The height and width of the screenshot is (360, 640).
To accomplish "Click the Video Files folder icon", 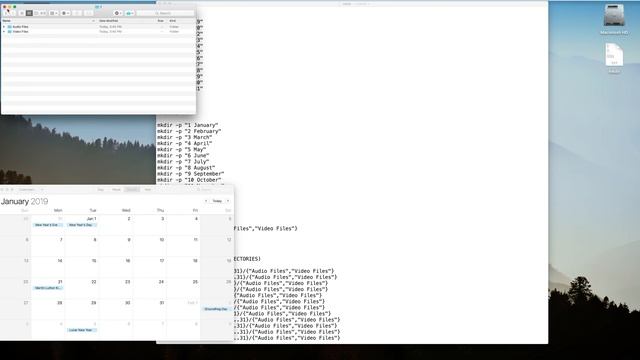I will pyautogui.click(x=9, y=31).
